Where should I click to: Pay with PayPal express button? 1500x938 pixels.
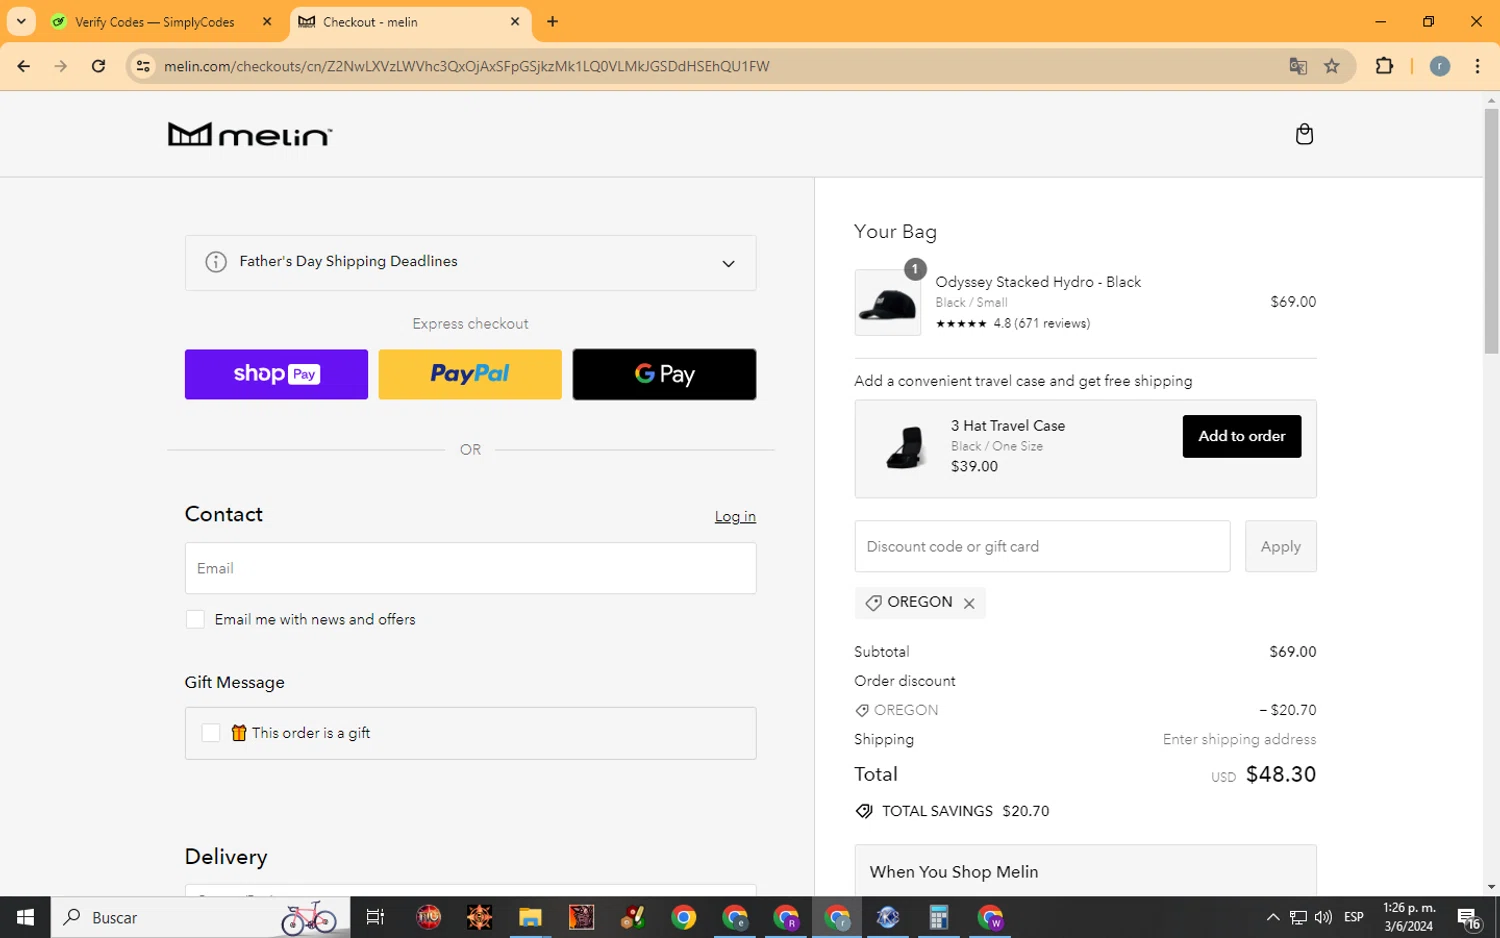[470, 374]
